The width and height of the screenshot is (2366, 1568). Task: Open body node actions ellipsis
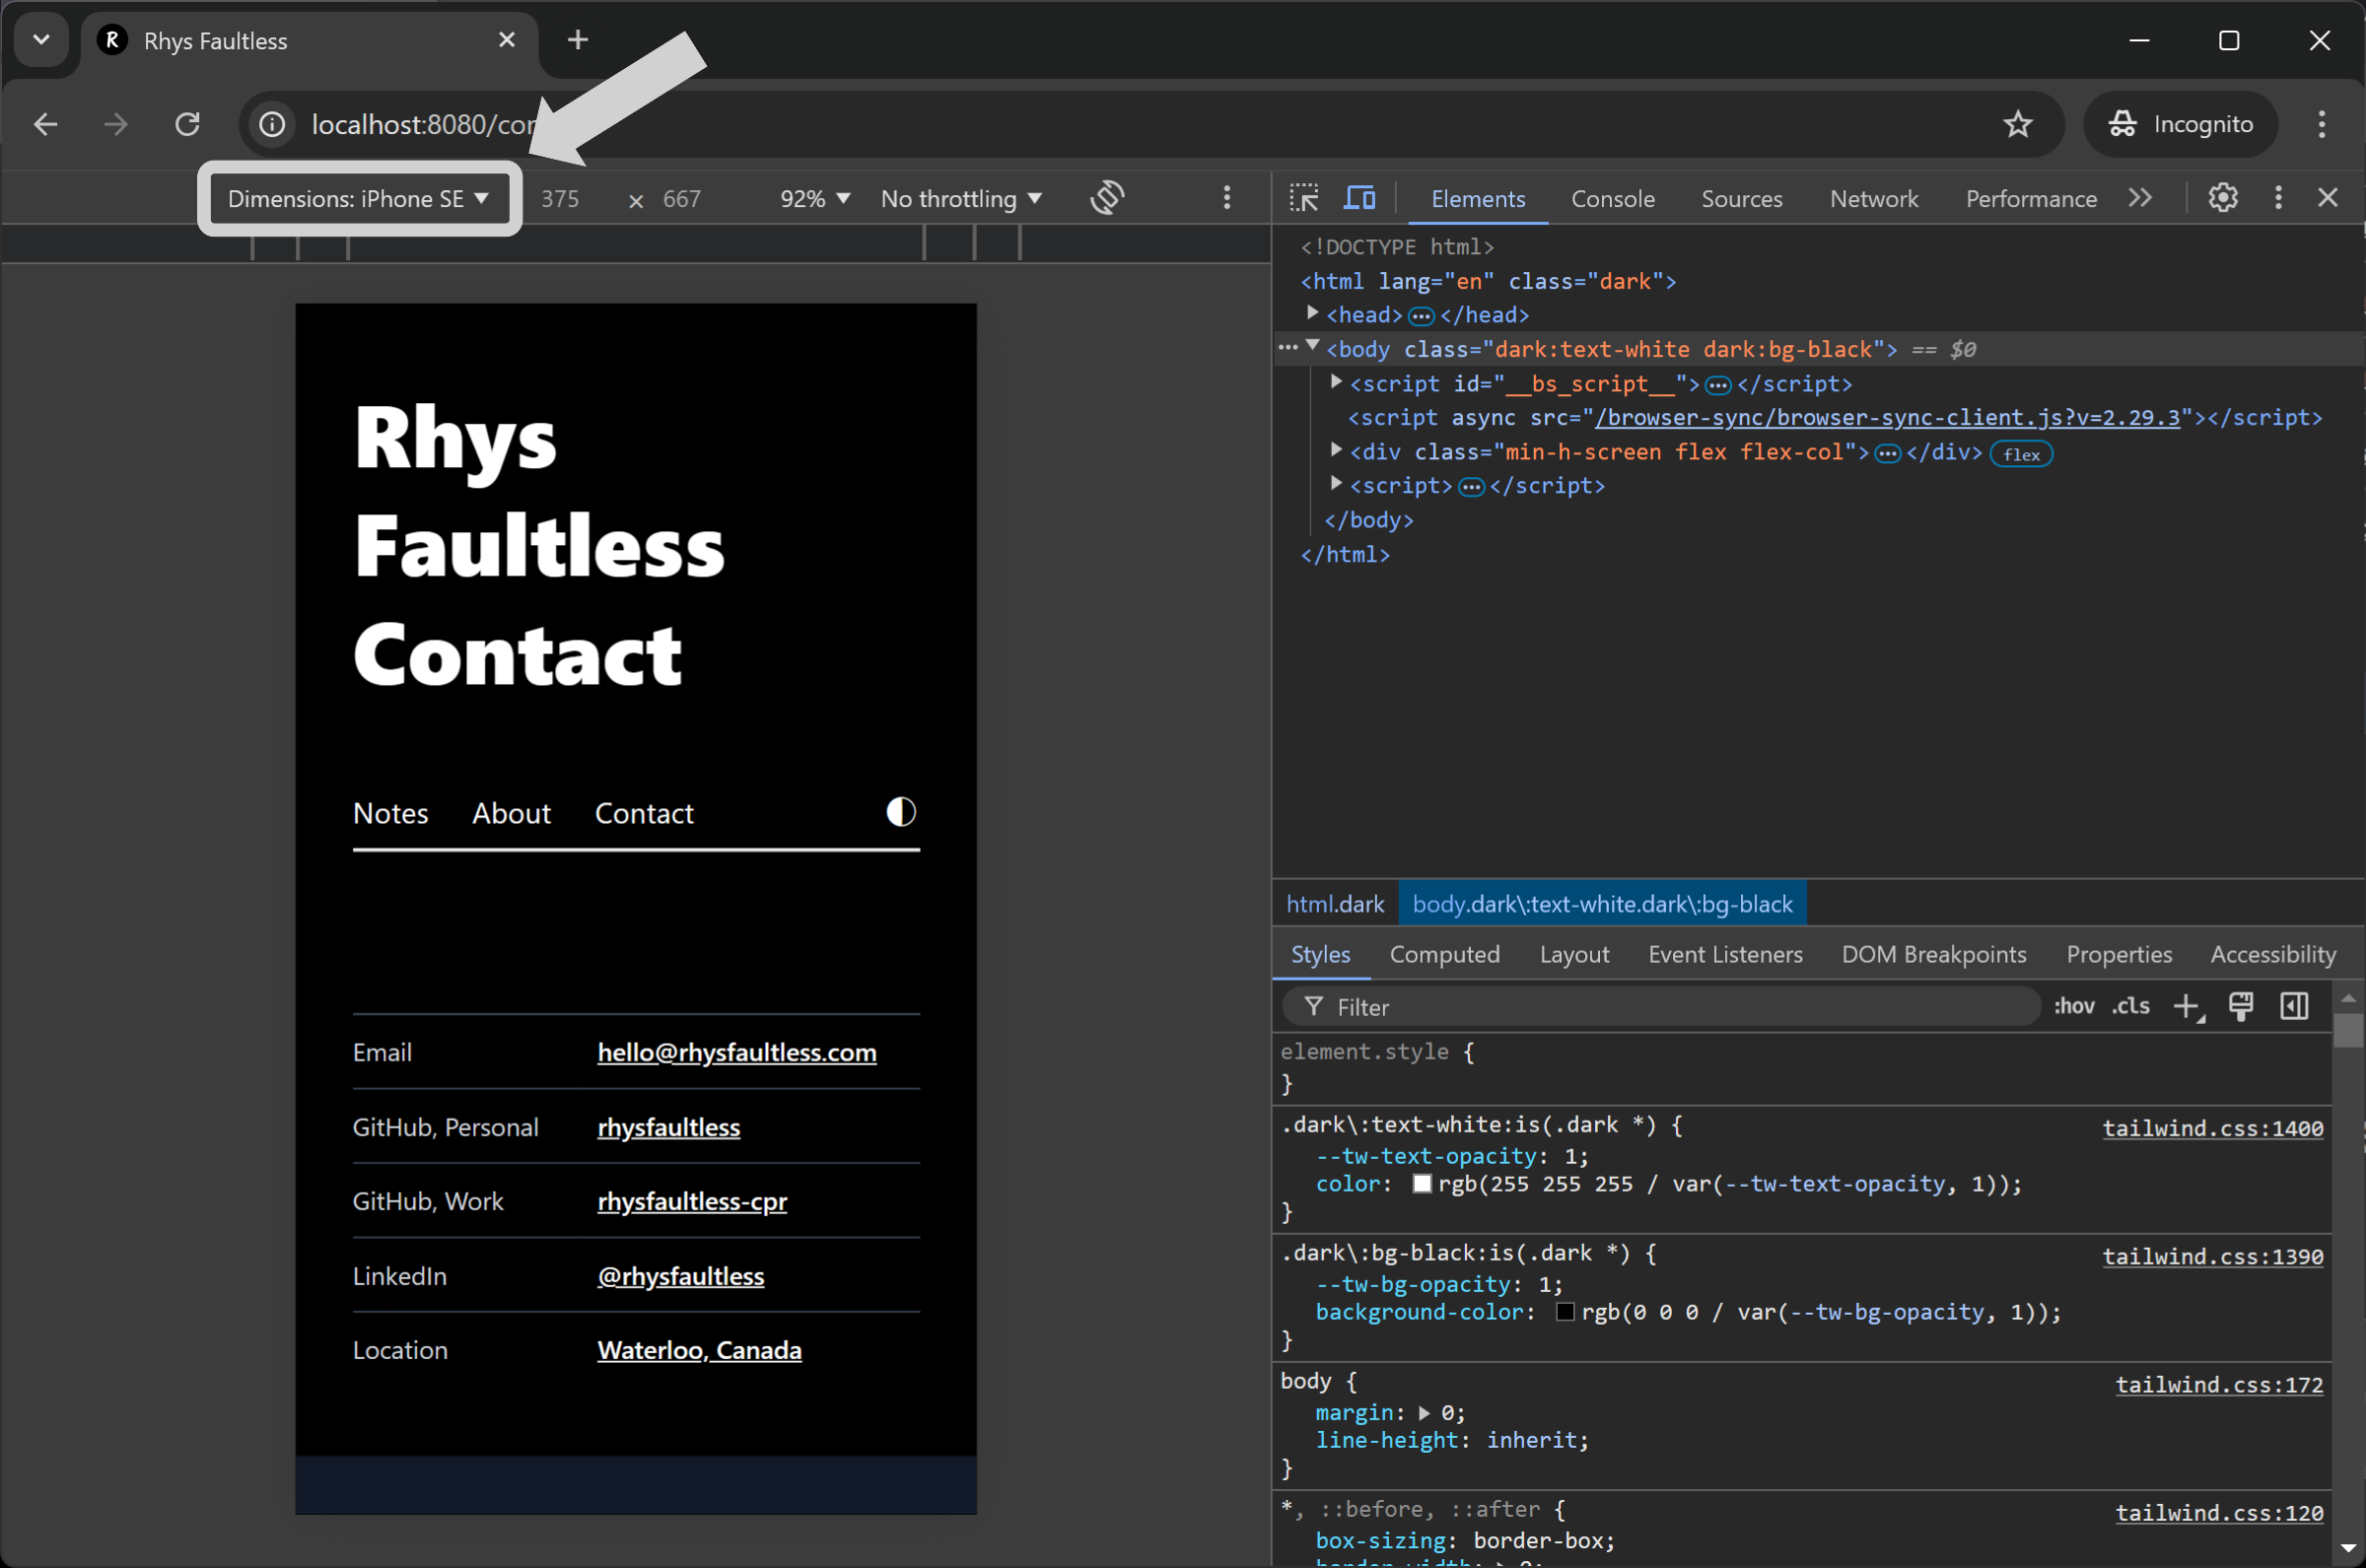pos(1287,346)
